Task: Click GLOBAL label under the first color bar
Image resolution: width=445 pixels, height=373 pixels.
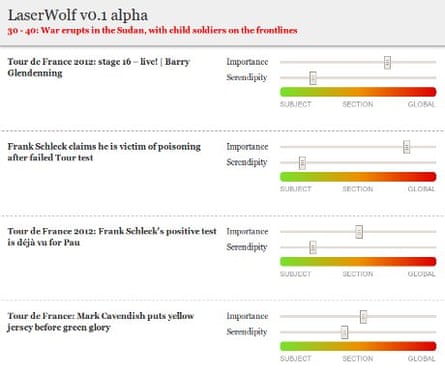Action: pos(421,104)
